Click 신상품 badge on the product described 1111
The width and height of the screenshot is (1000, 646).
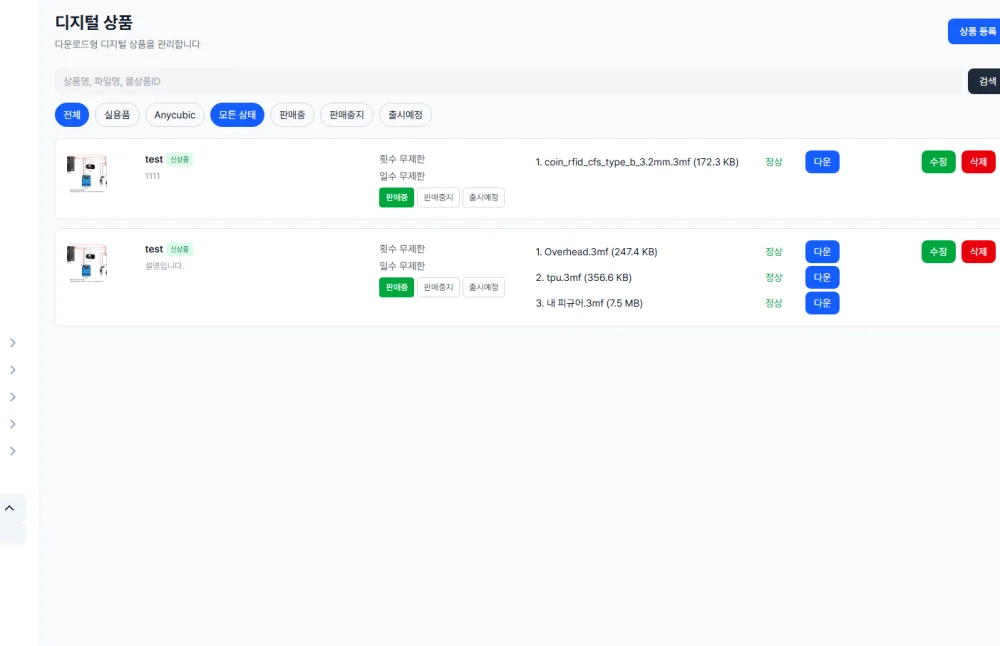pos(180,159)
